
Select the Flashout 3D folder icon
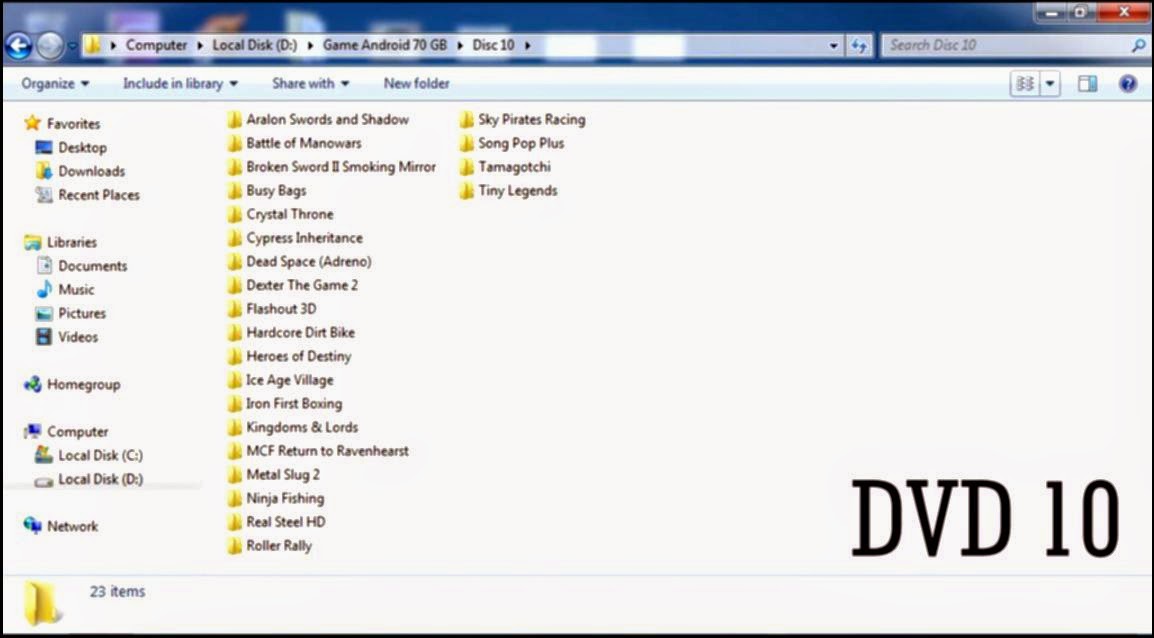click(235, 309)
